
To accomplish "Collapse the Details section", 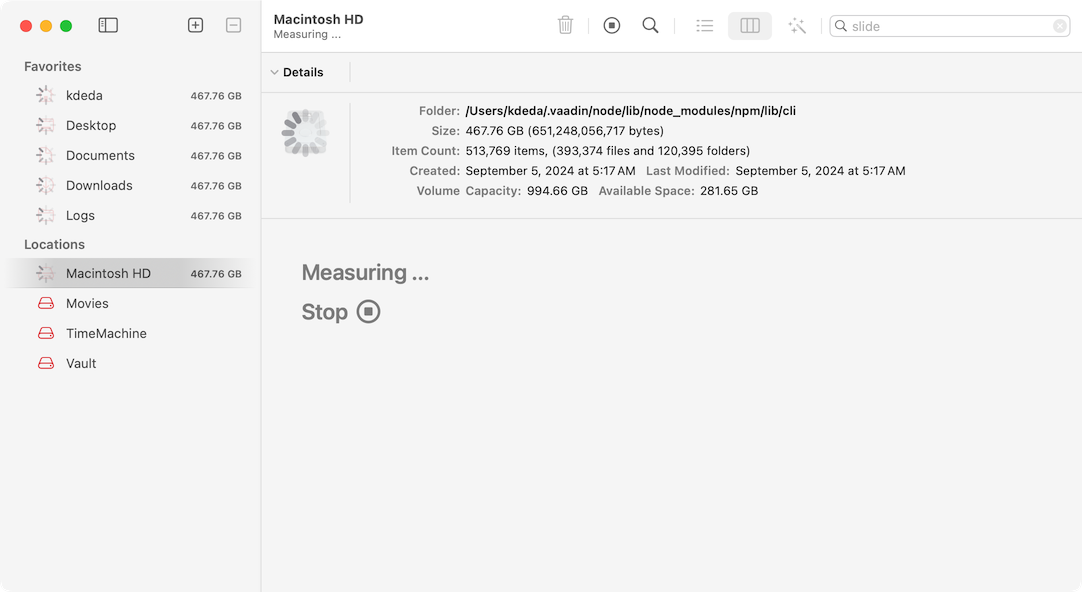I will (x=275, y=72).
